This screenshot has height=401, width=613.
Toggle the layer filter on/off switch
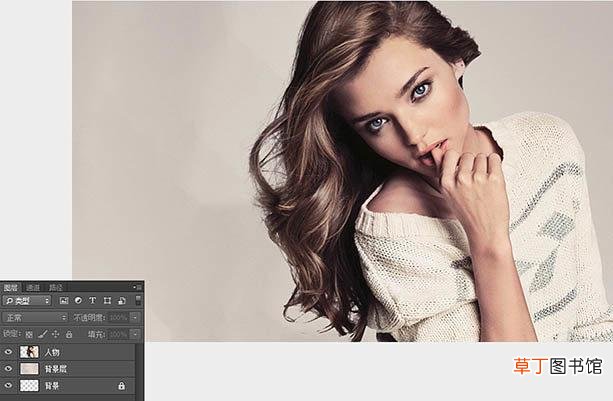(x=138, y=300)
